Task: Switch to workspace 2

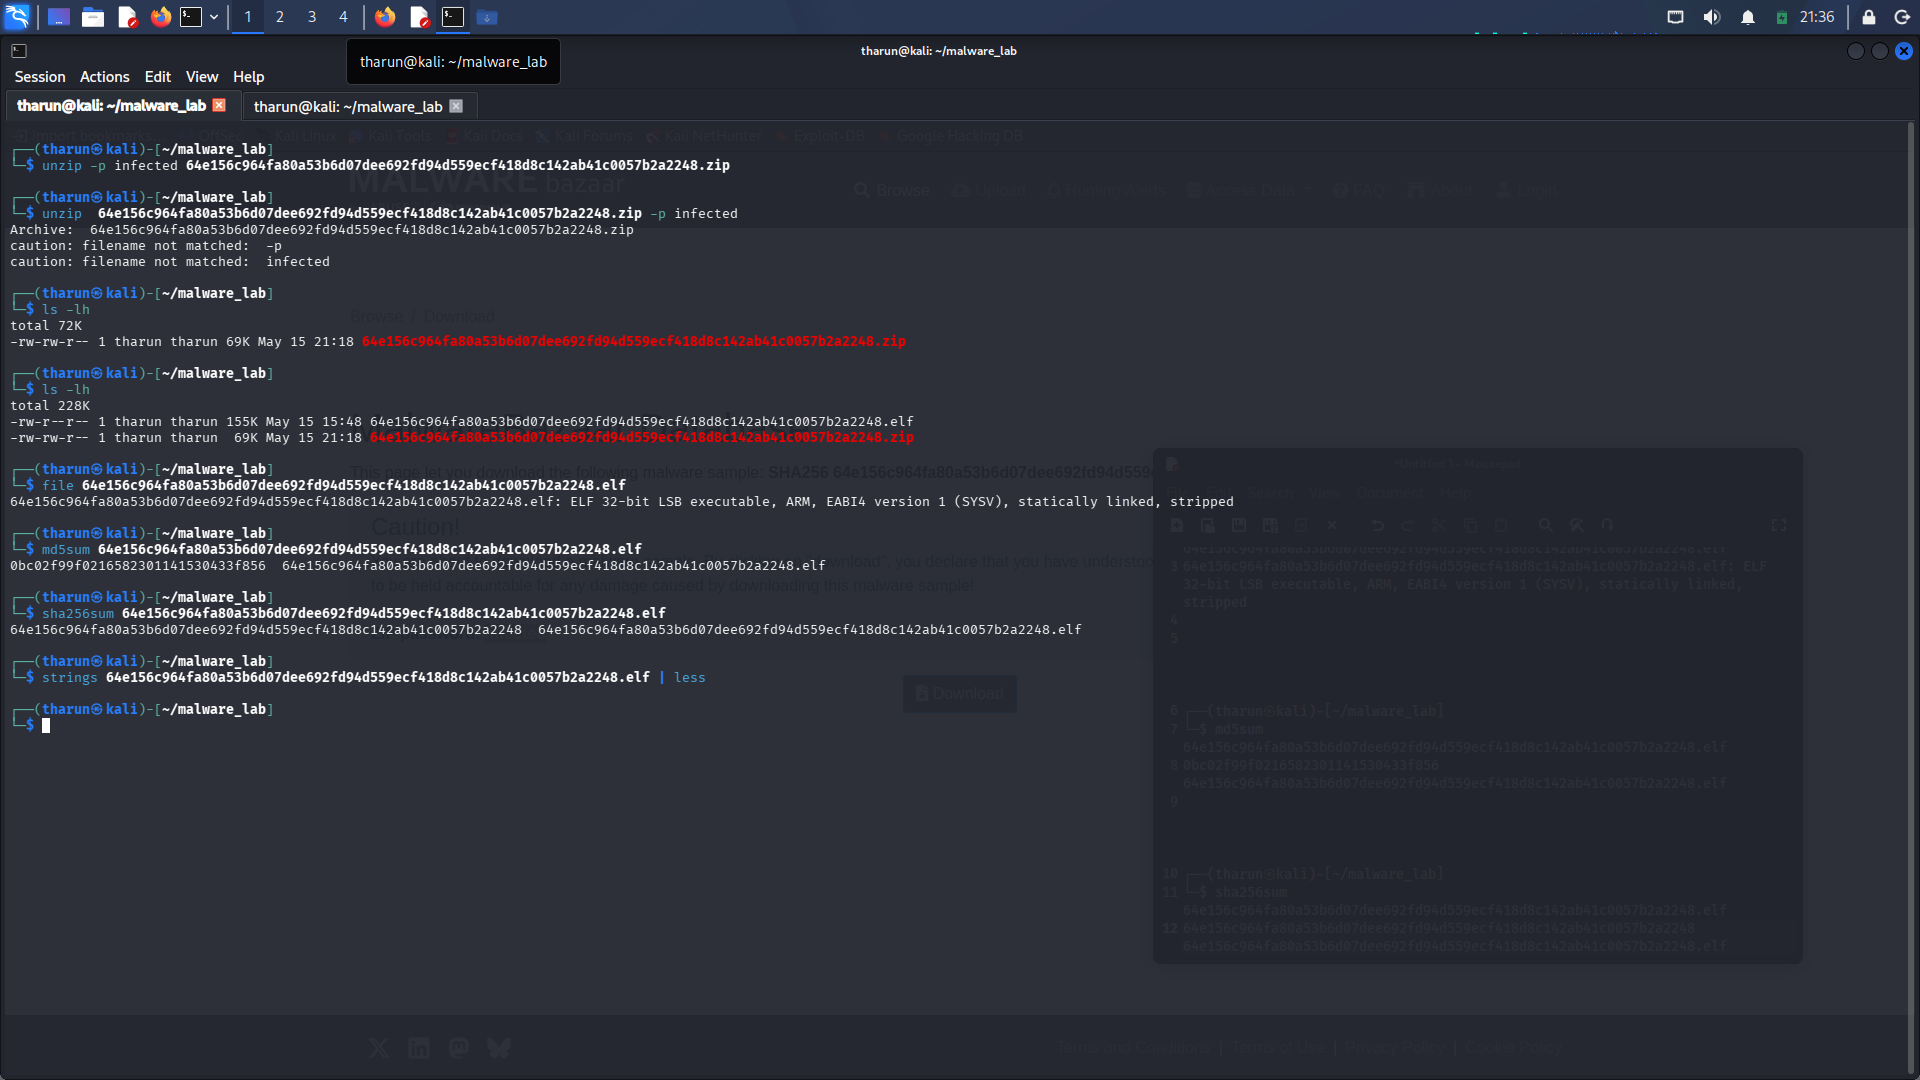Action: coord(280,17)
